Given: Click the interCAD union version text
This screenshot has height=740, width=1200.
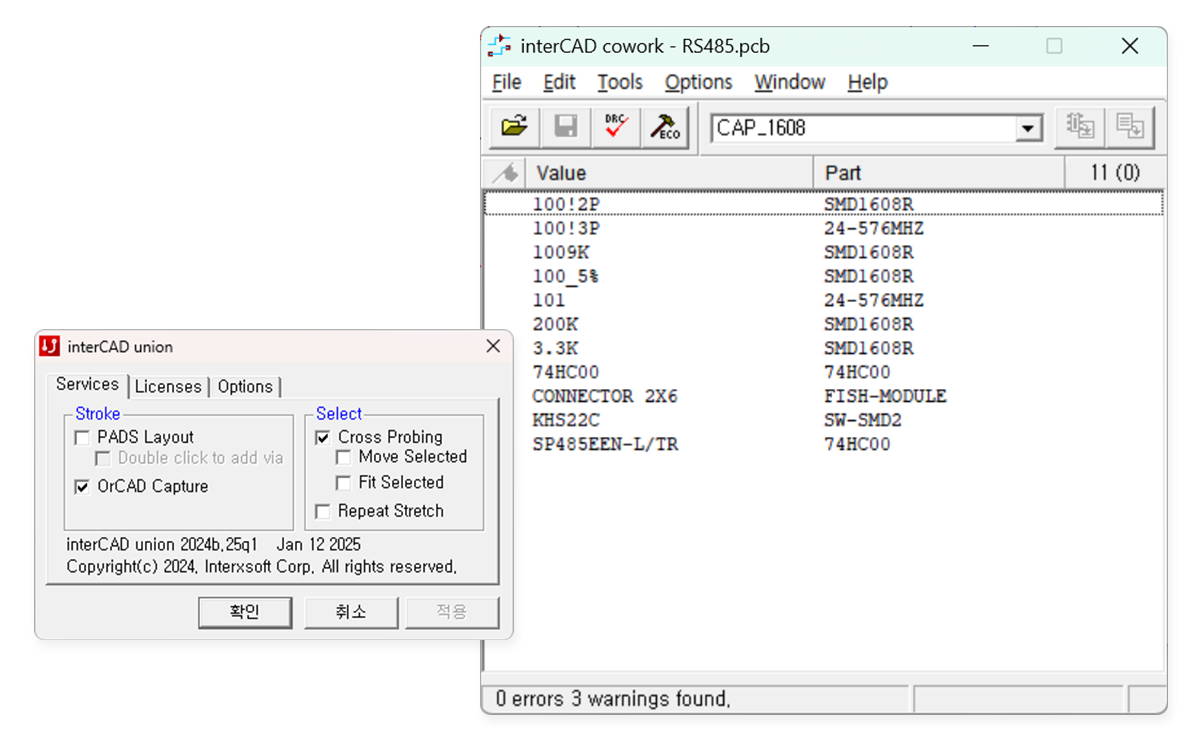Looking at the screenshot, I should (214, 545).
